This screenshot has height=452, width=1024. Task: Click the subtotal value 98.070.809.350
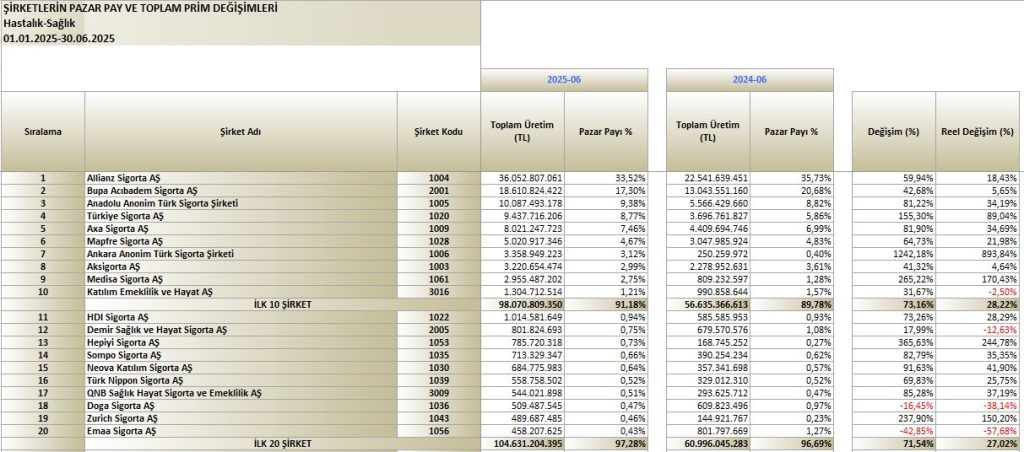(x=523, y=304)
